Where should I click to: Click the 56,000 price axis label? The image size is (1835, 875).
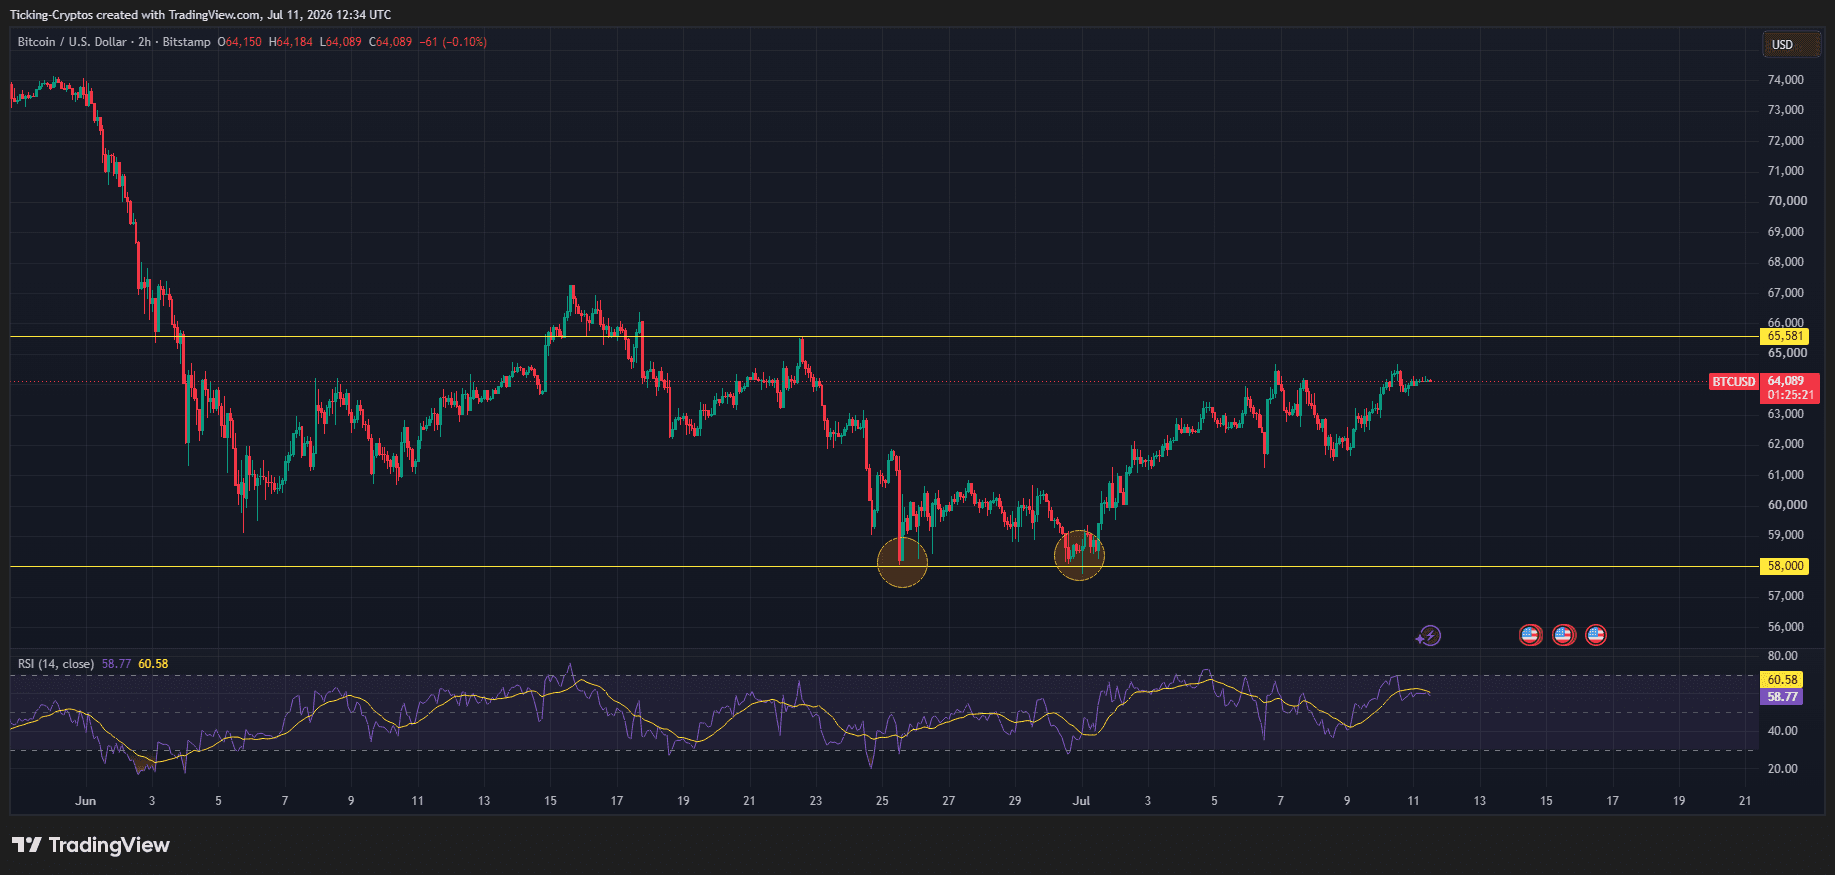click(x=1786, y=627)
